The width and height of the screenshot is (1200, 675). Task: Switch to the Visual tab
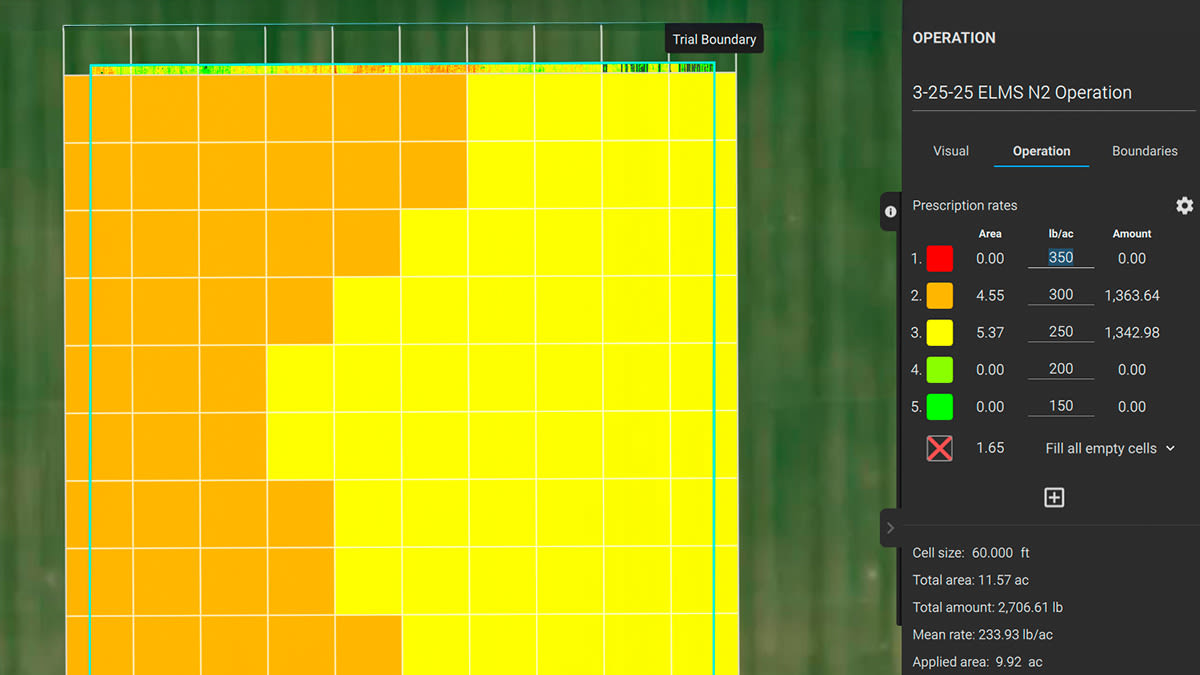click(x=950, y=151)
